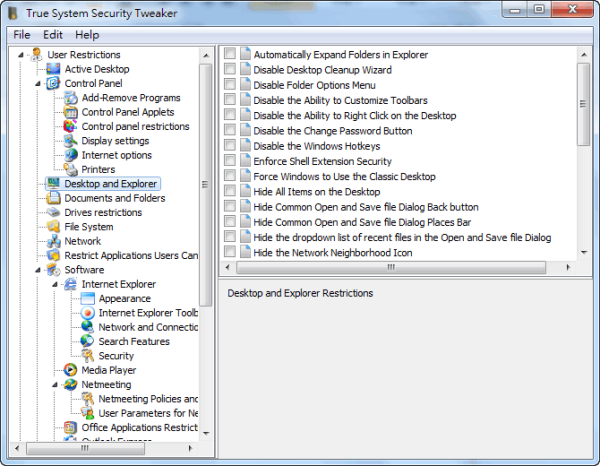The image size is (600, 466).
Task: Click Hide Common Dialog Back button entry
Action: pos(366,207)
